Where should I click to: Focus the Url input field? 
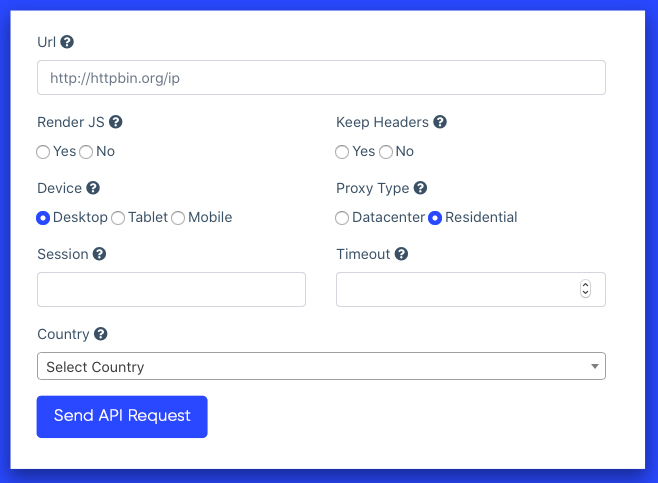[x=321, y=78]
